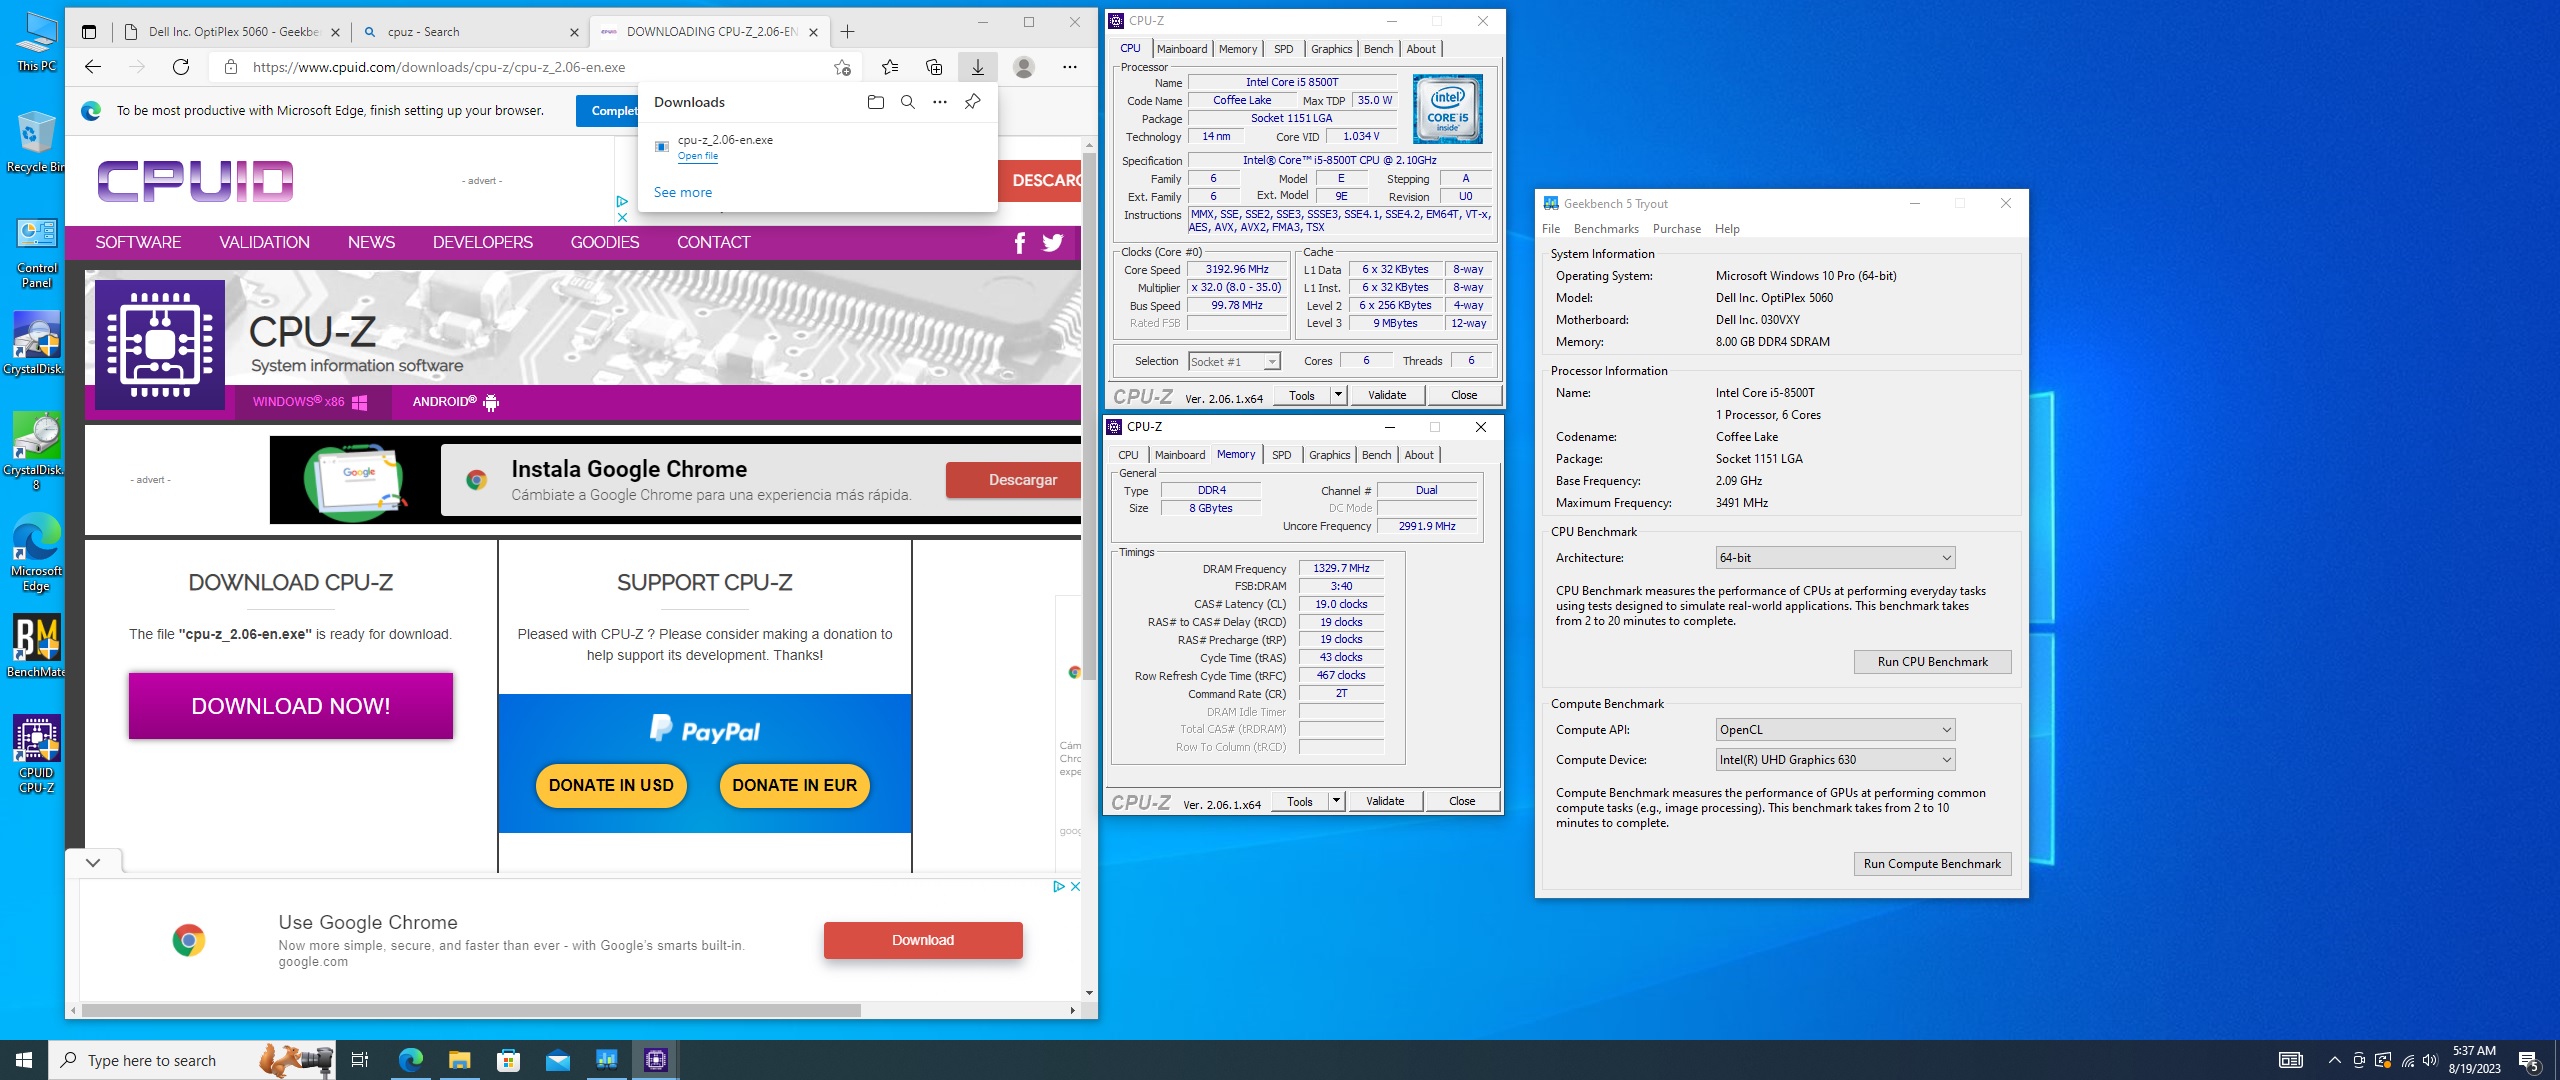The image size is (2560, 1080).
Task: Open File Explorer from the taskbar
Action: (459, 1060)
